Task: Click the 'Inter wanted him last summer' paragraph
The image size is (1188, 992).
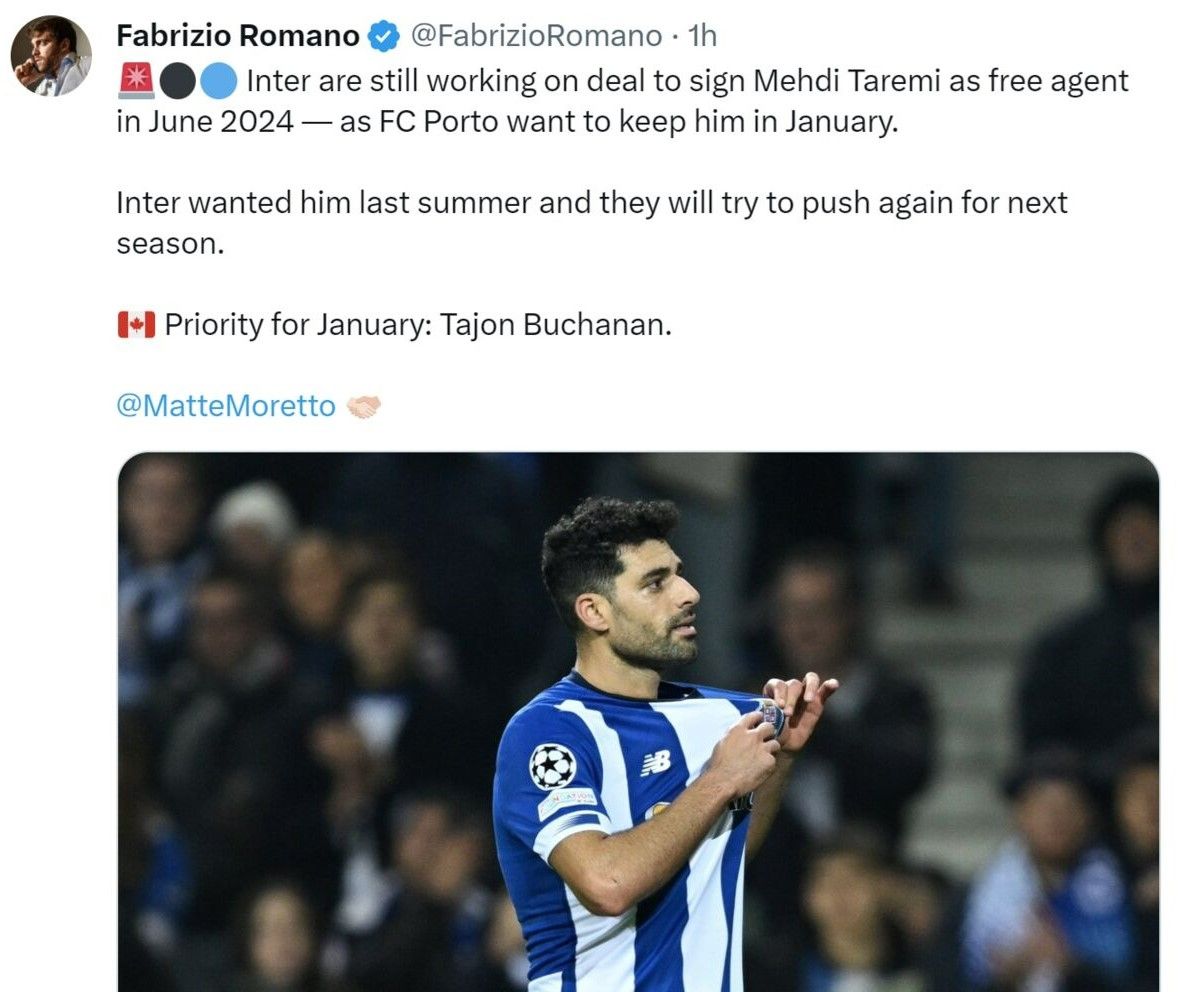Action: (x=592, y=223)
